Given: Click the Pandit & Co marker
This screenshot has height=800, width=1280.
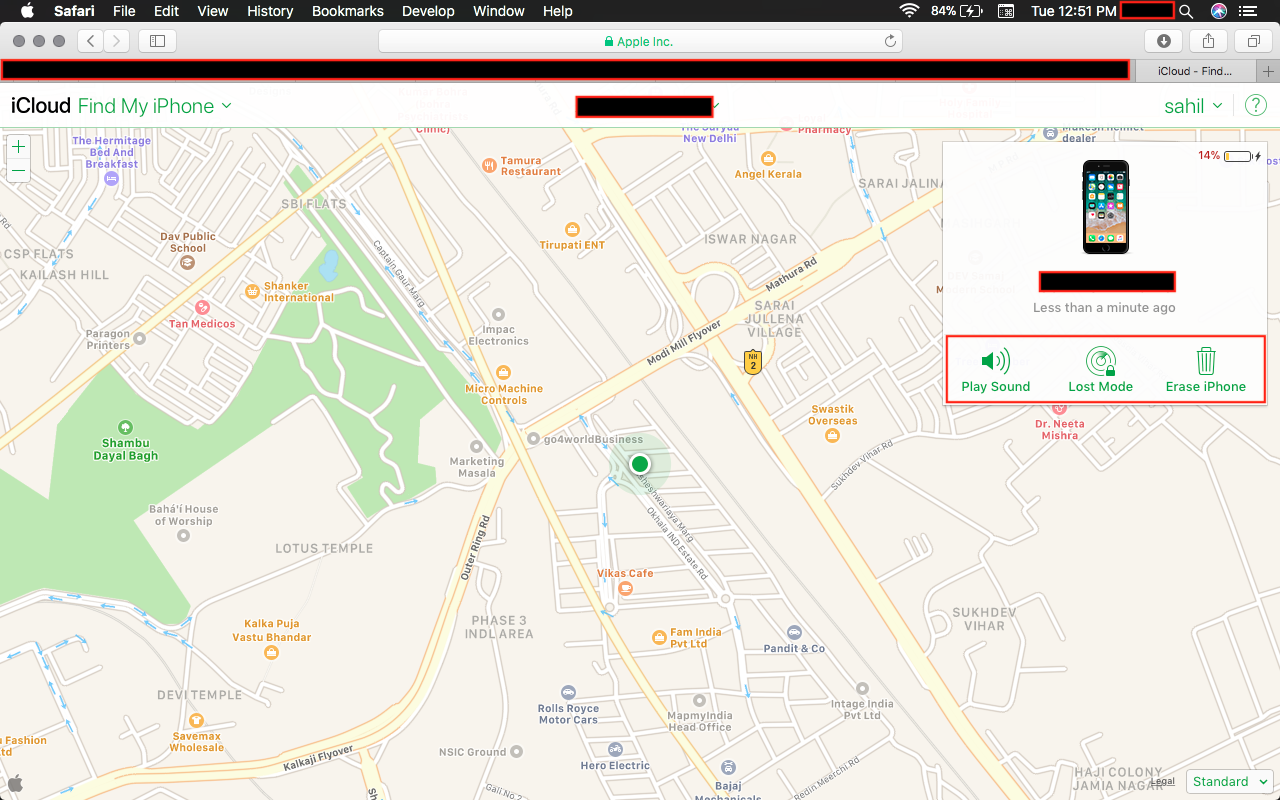Looking at the screenshot, I should 794,632.
